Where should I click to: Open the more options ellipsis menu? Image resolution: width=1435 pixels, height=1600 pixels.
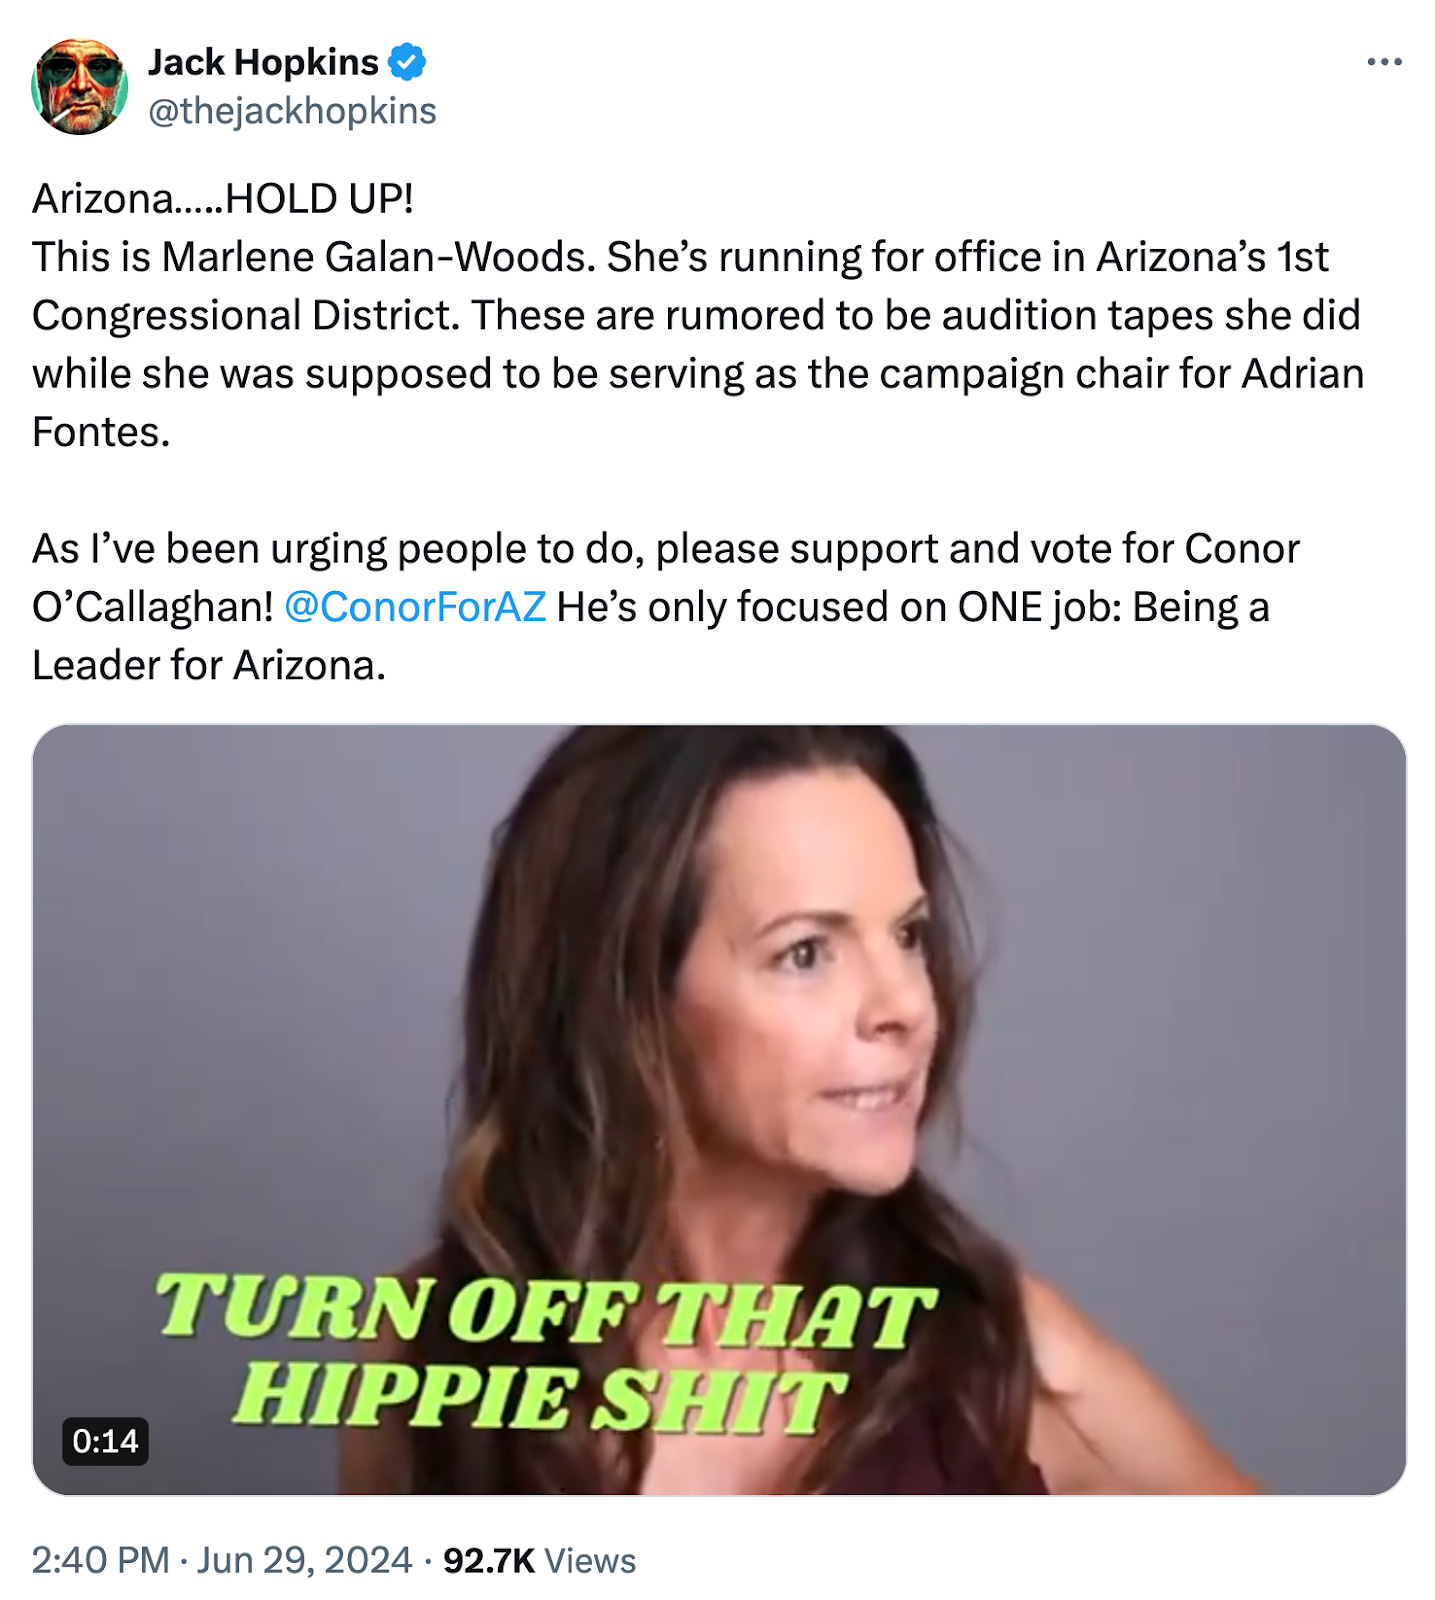pos(1384,62)
